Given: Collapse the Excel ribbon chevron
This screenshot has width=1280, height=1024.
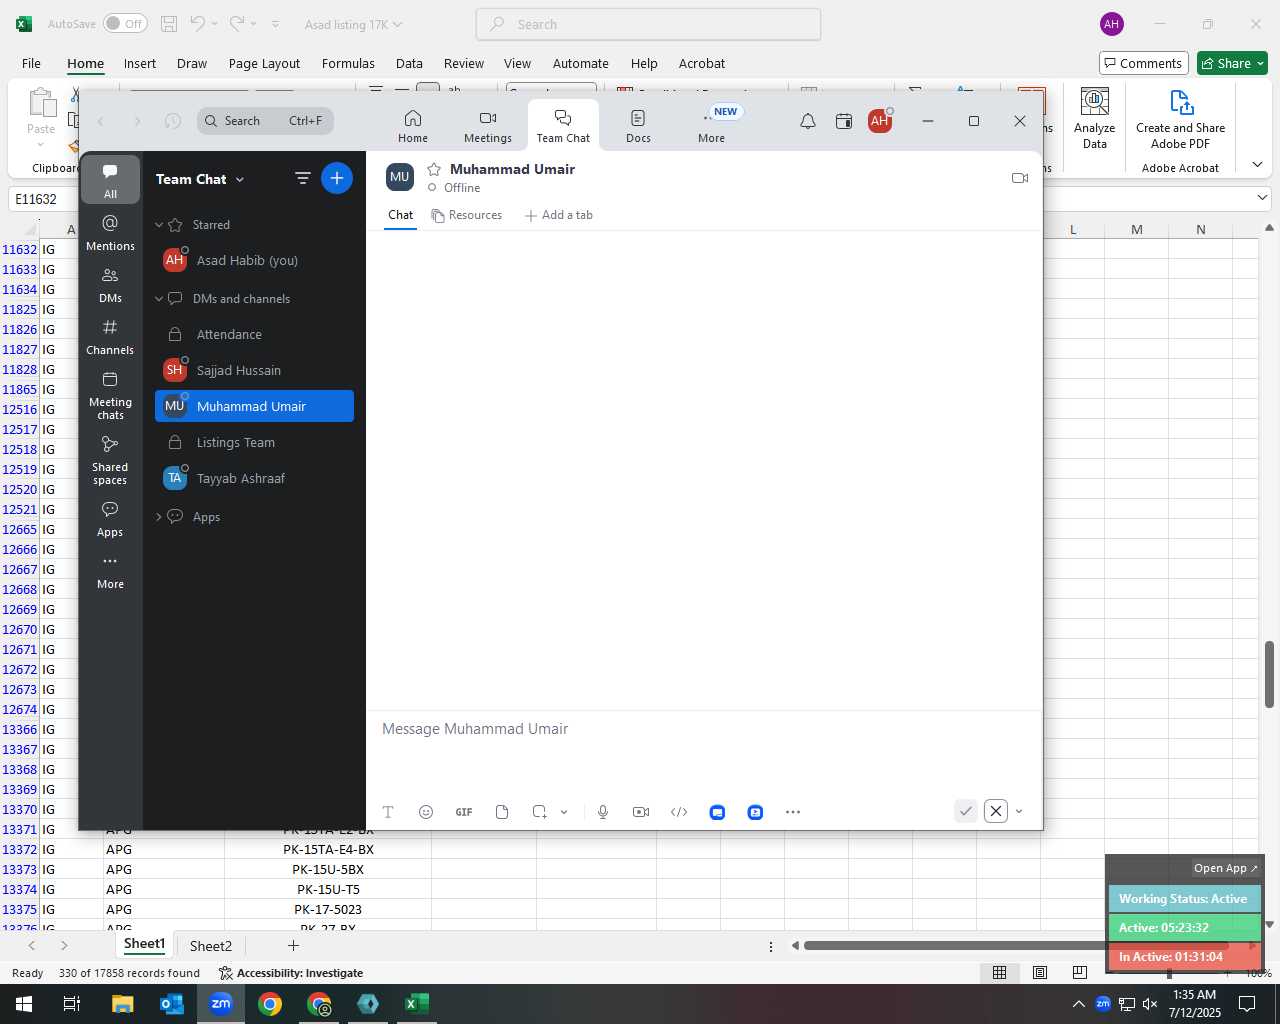Looking at the screenshot, I should pos(1258,164).
